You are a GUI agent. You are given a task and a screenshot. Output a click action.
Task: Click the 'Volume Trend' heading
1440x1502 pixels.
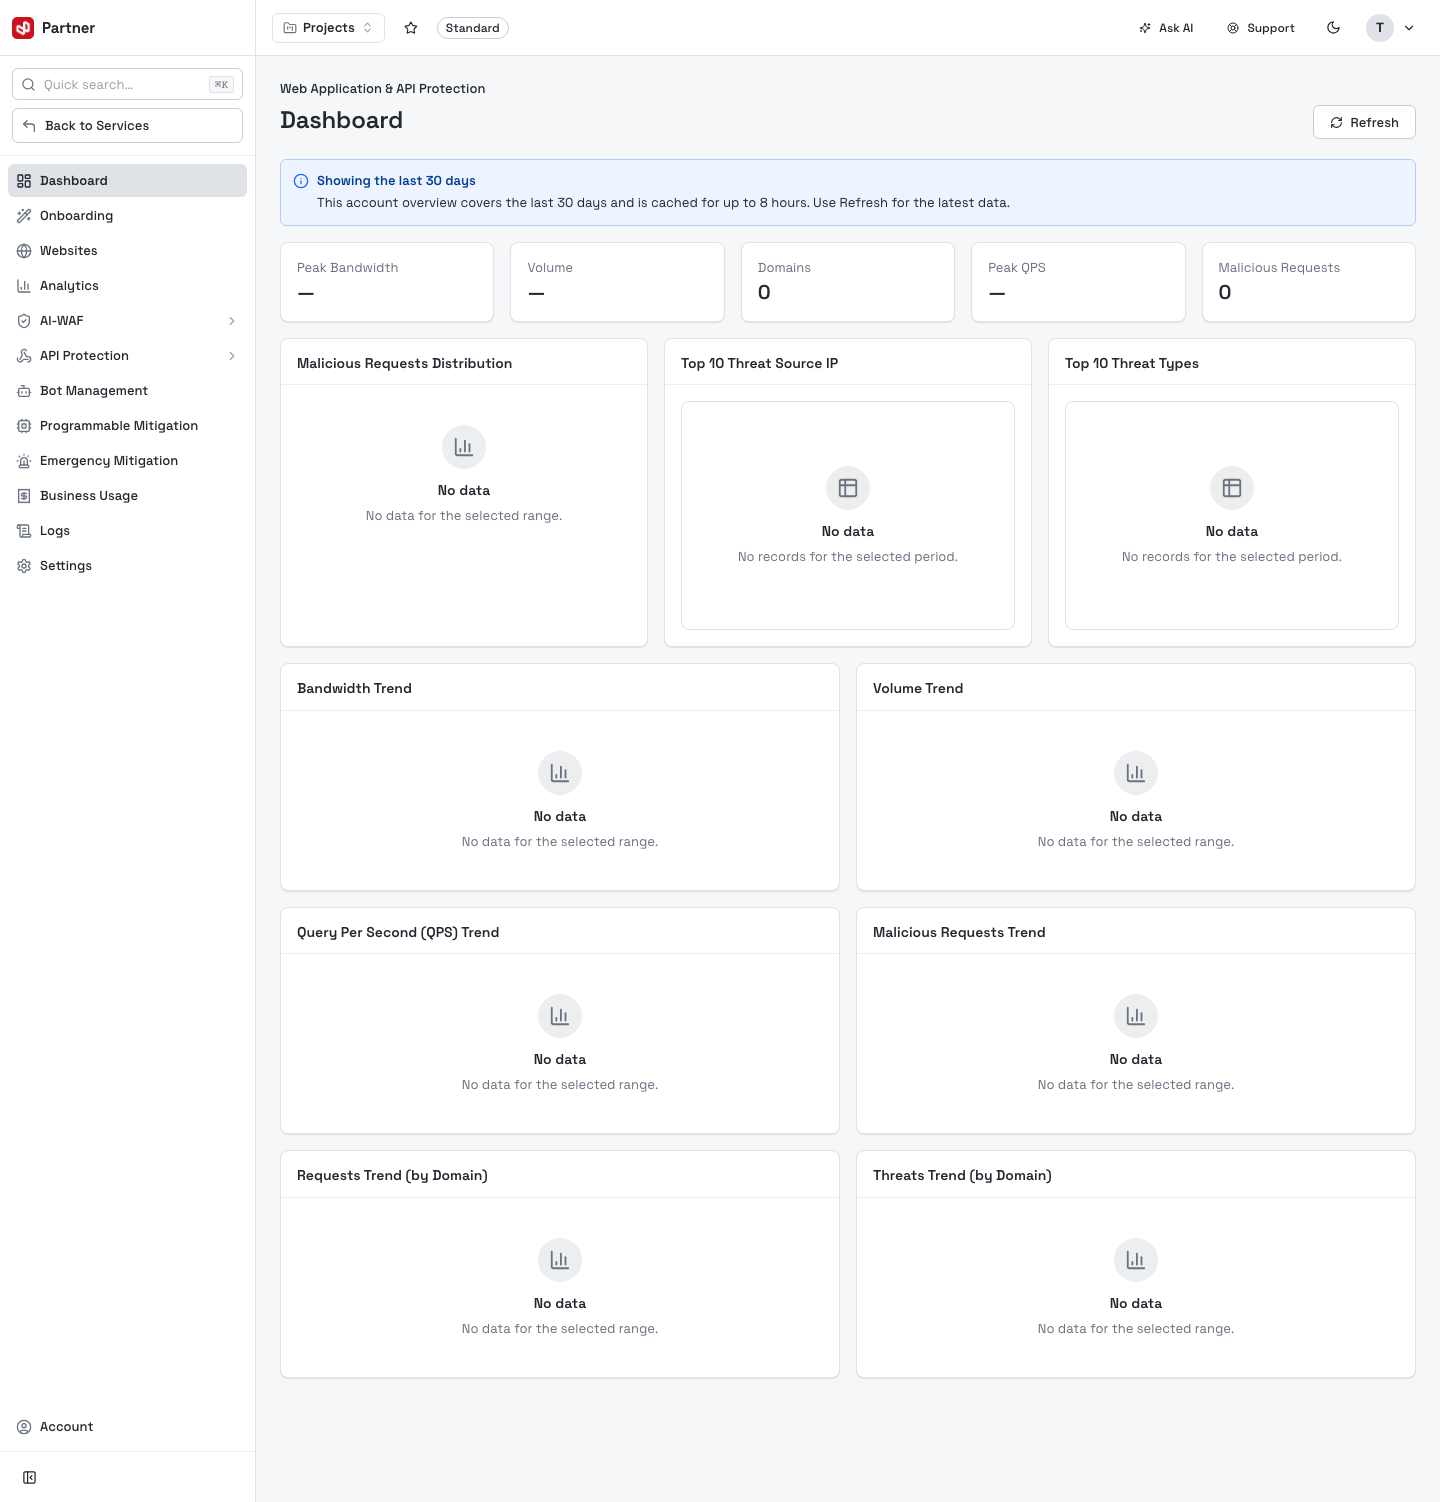click(x=918, y=688)
